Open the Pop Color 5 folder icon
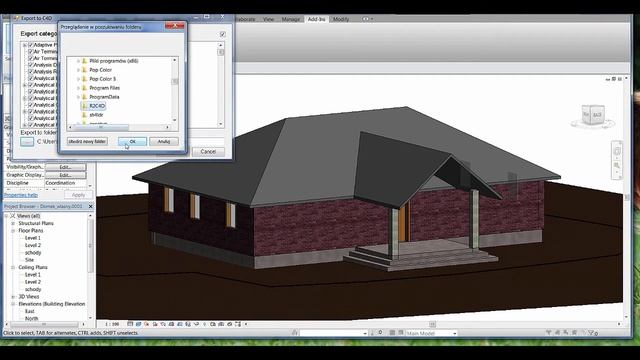This screenshot has width=640, height=360. [x=84, y=79]
